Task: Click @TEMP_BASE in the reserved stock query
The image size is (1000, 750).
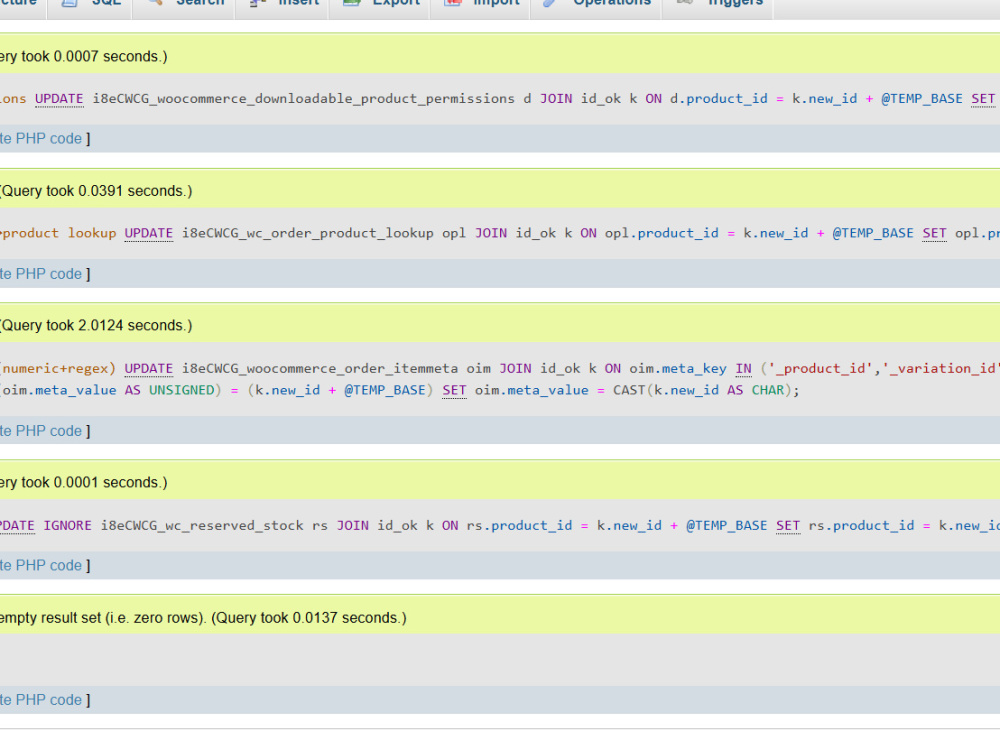Action: (726, 526)
